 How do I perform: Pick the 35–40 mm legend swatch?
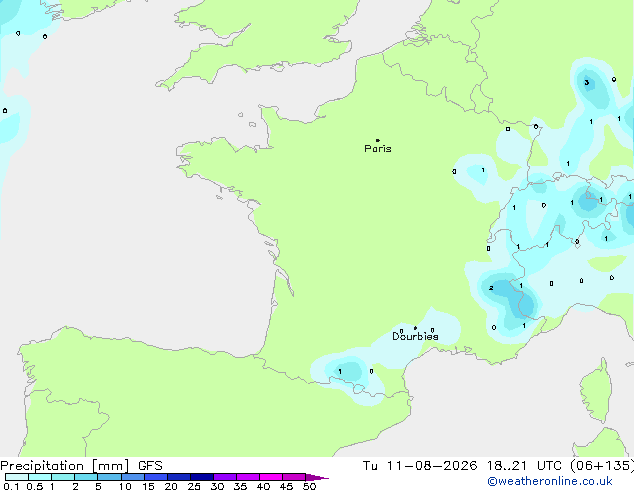(248, 477)
